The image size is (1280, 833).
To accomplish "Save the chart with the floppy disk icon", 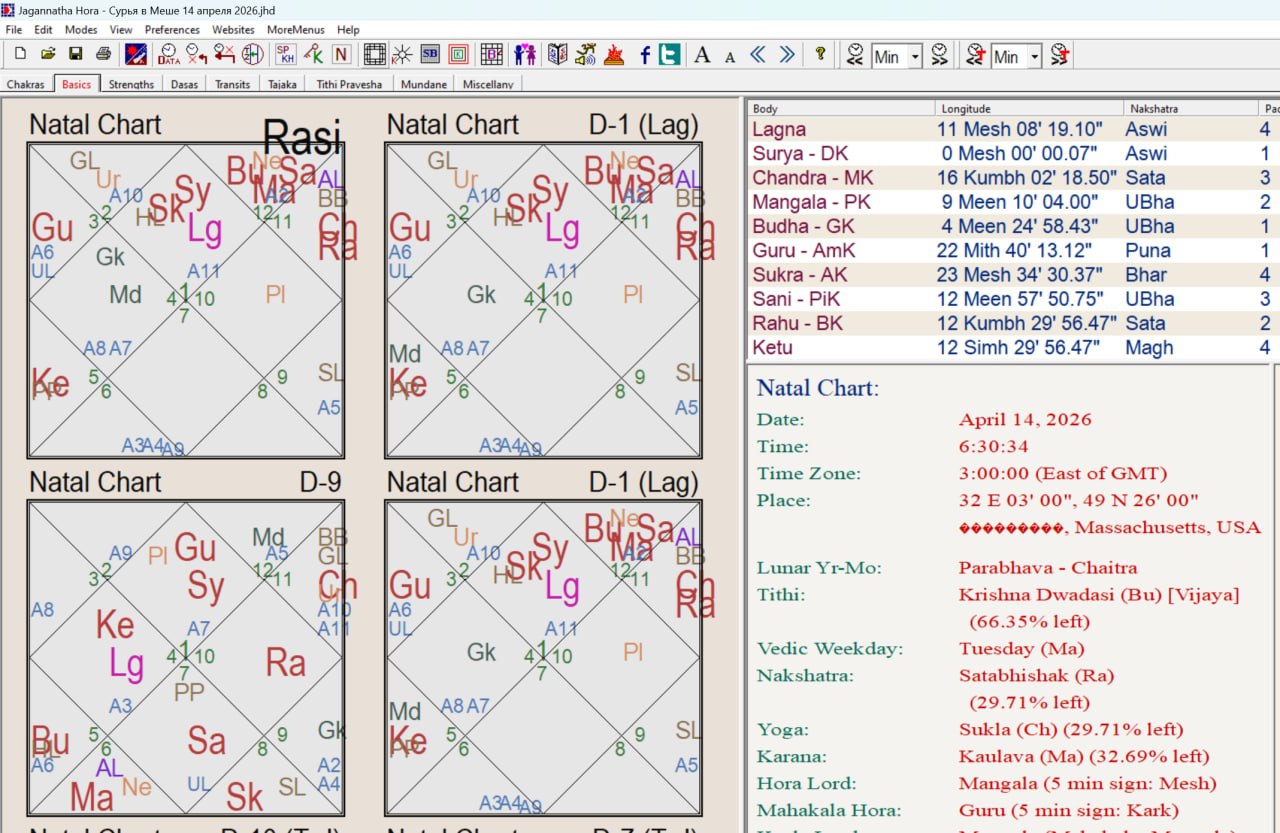I will click(x=75, y=55).
